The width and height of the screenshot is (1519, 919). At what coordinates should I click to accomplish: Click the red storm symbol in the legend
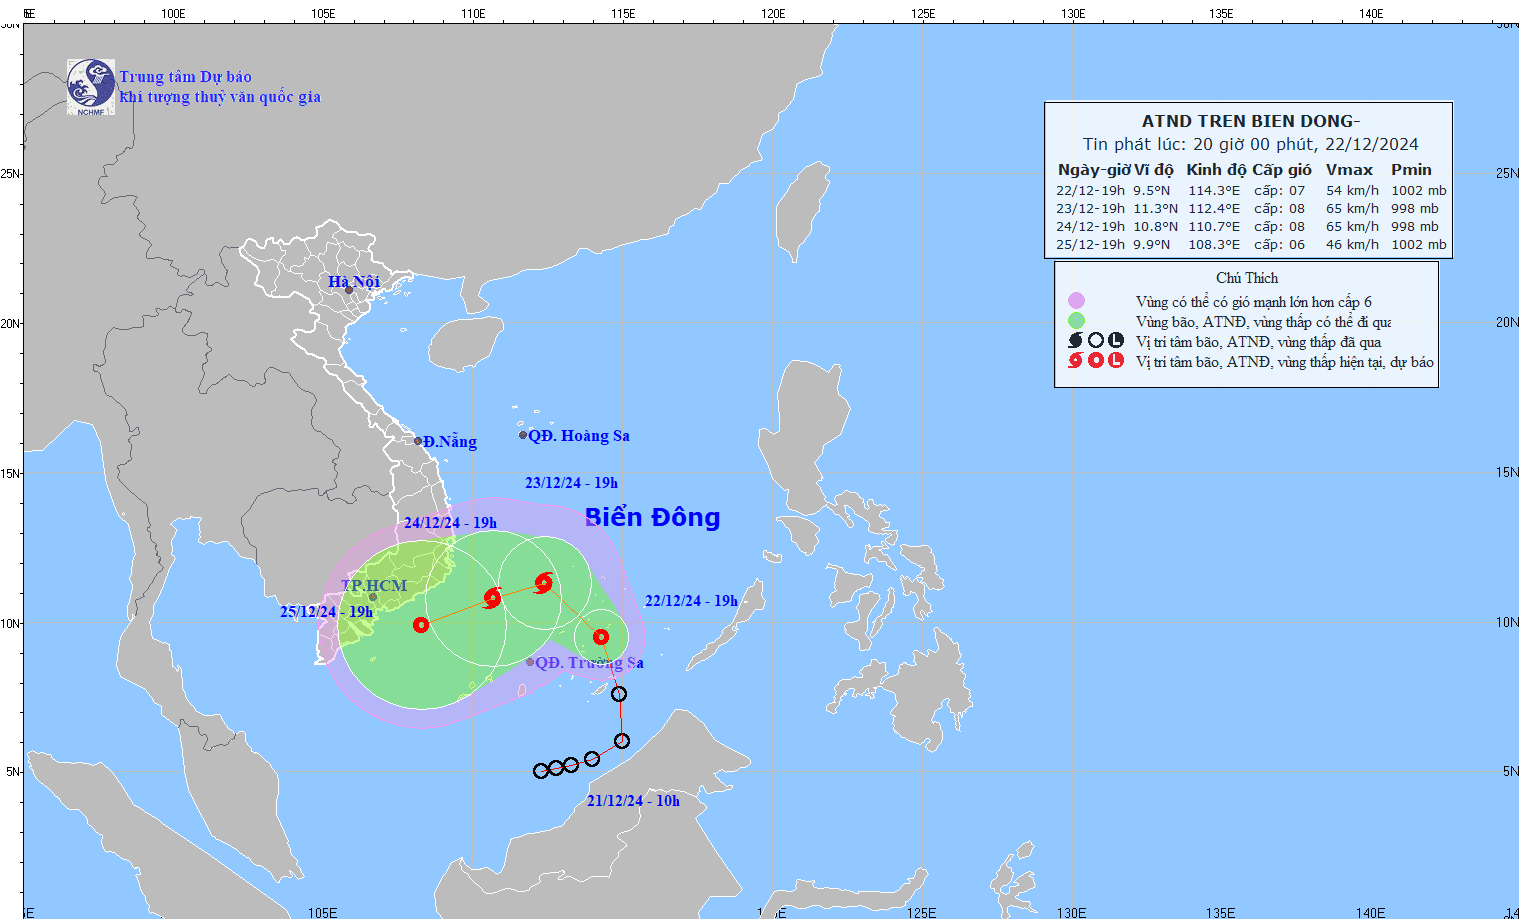click(1076, 361)
